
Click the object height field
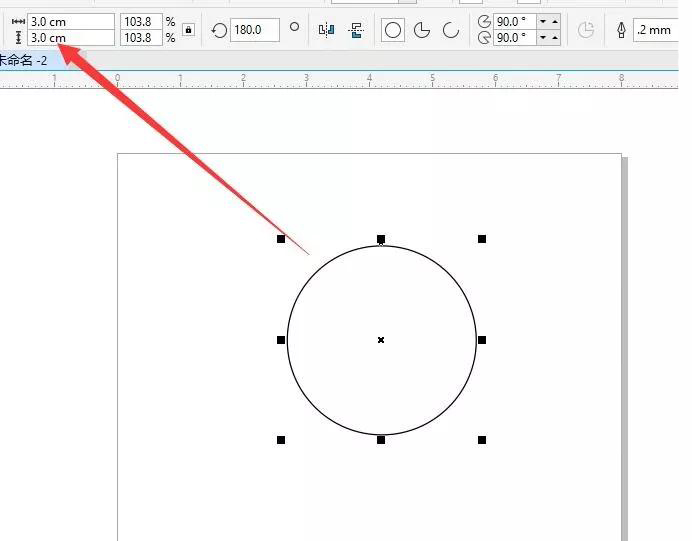coord(70,38)
